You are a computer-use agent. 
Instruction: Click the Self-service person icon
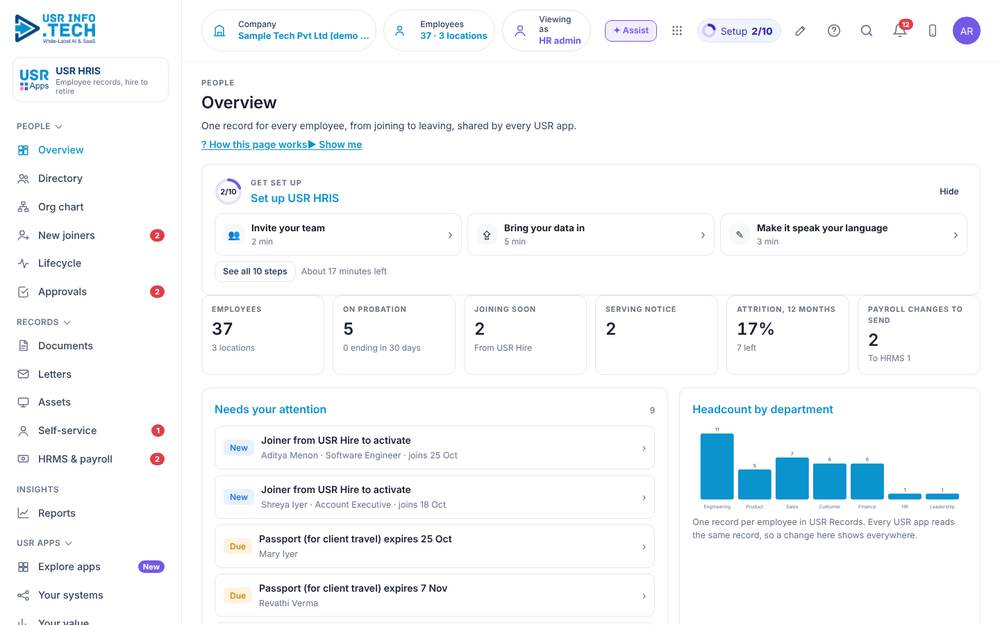tap(23, 430)
